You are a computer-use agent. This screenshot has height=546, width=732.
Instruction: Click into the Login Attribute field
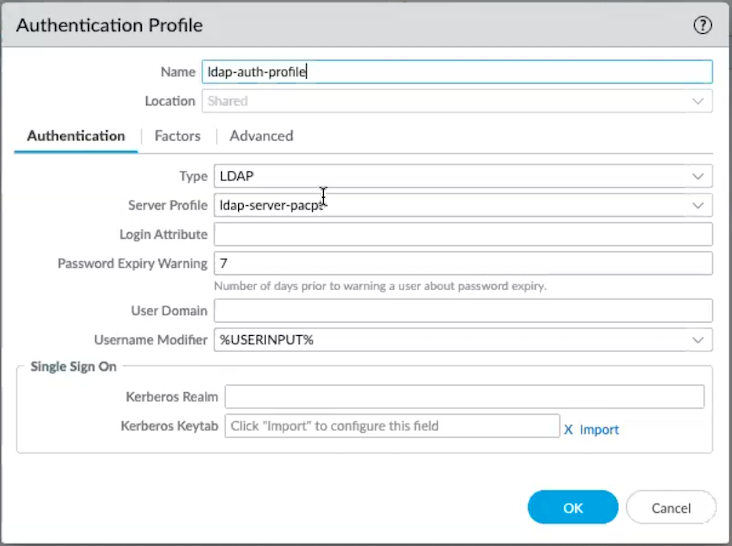462,234
